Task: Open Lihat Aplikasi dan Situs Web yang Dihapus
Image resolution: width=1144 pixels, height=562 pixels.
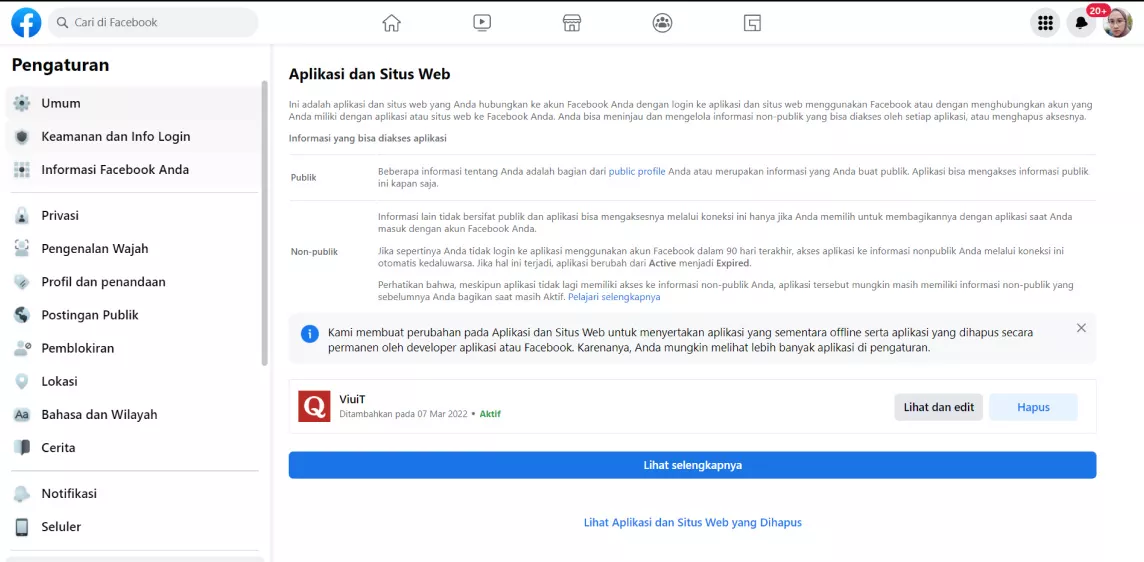Action: coord(692,523)
